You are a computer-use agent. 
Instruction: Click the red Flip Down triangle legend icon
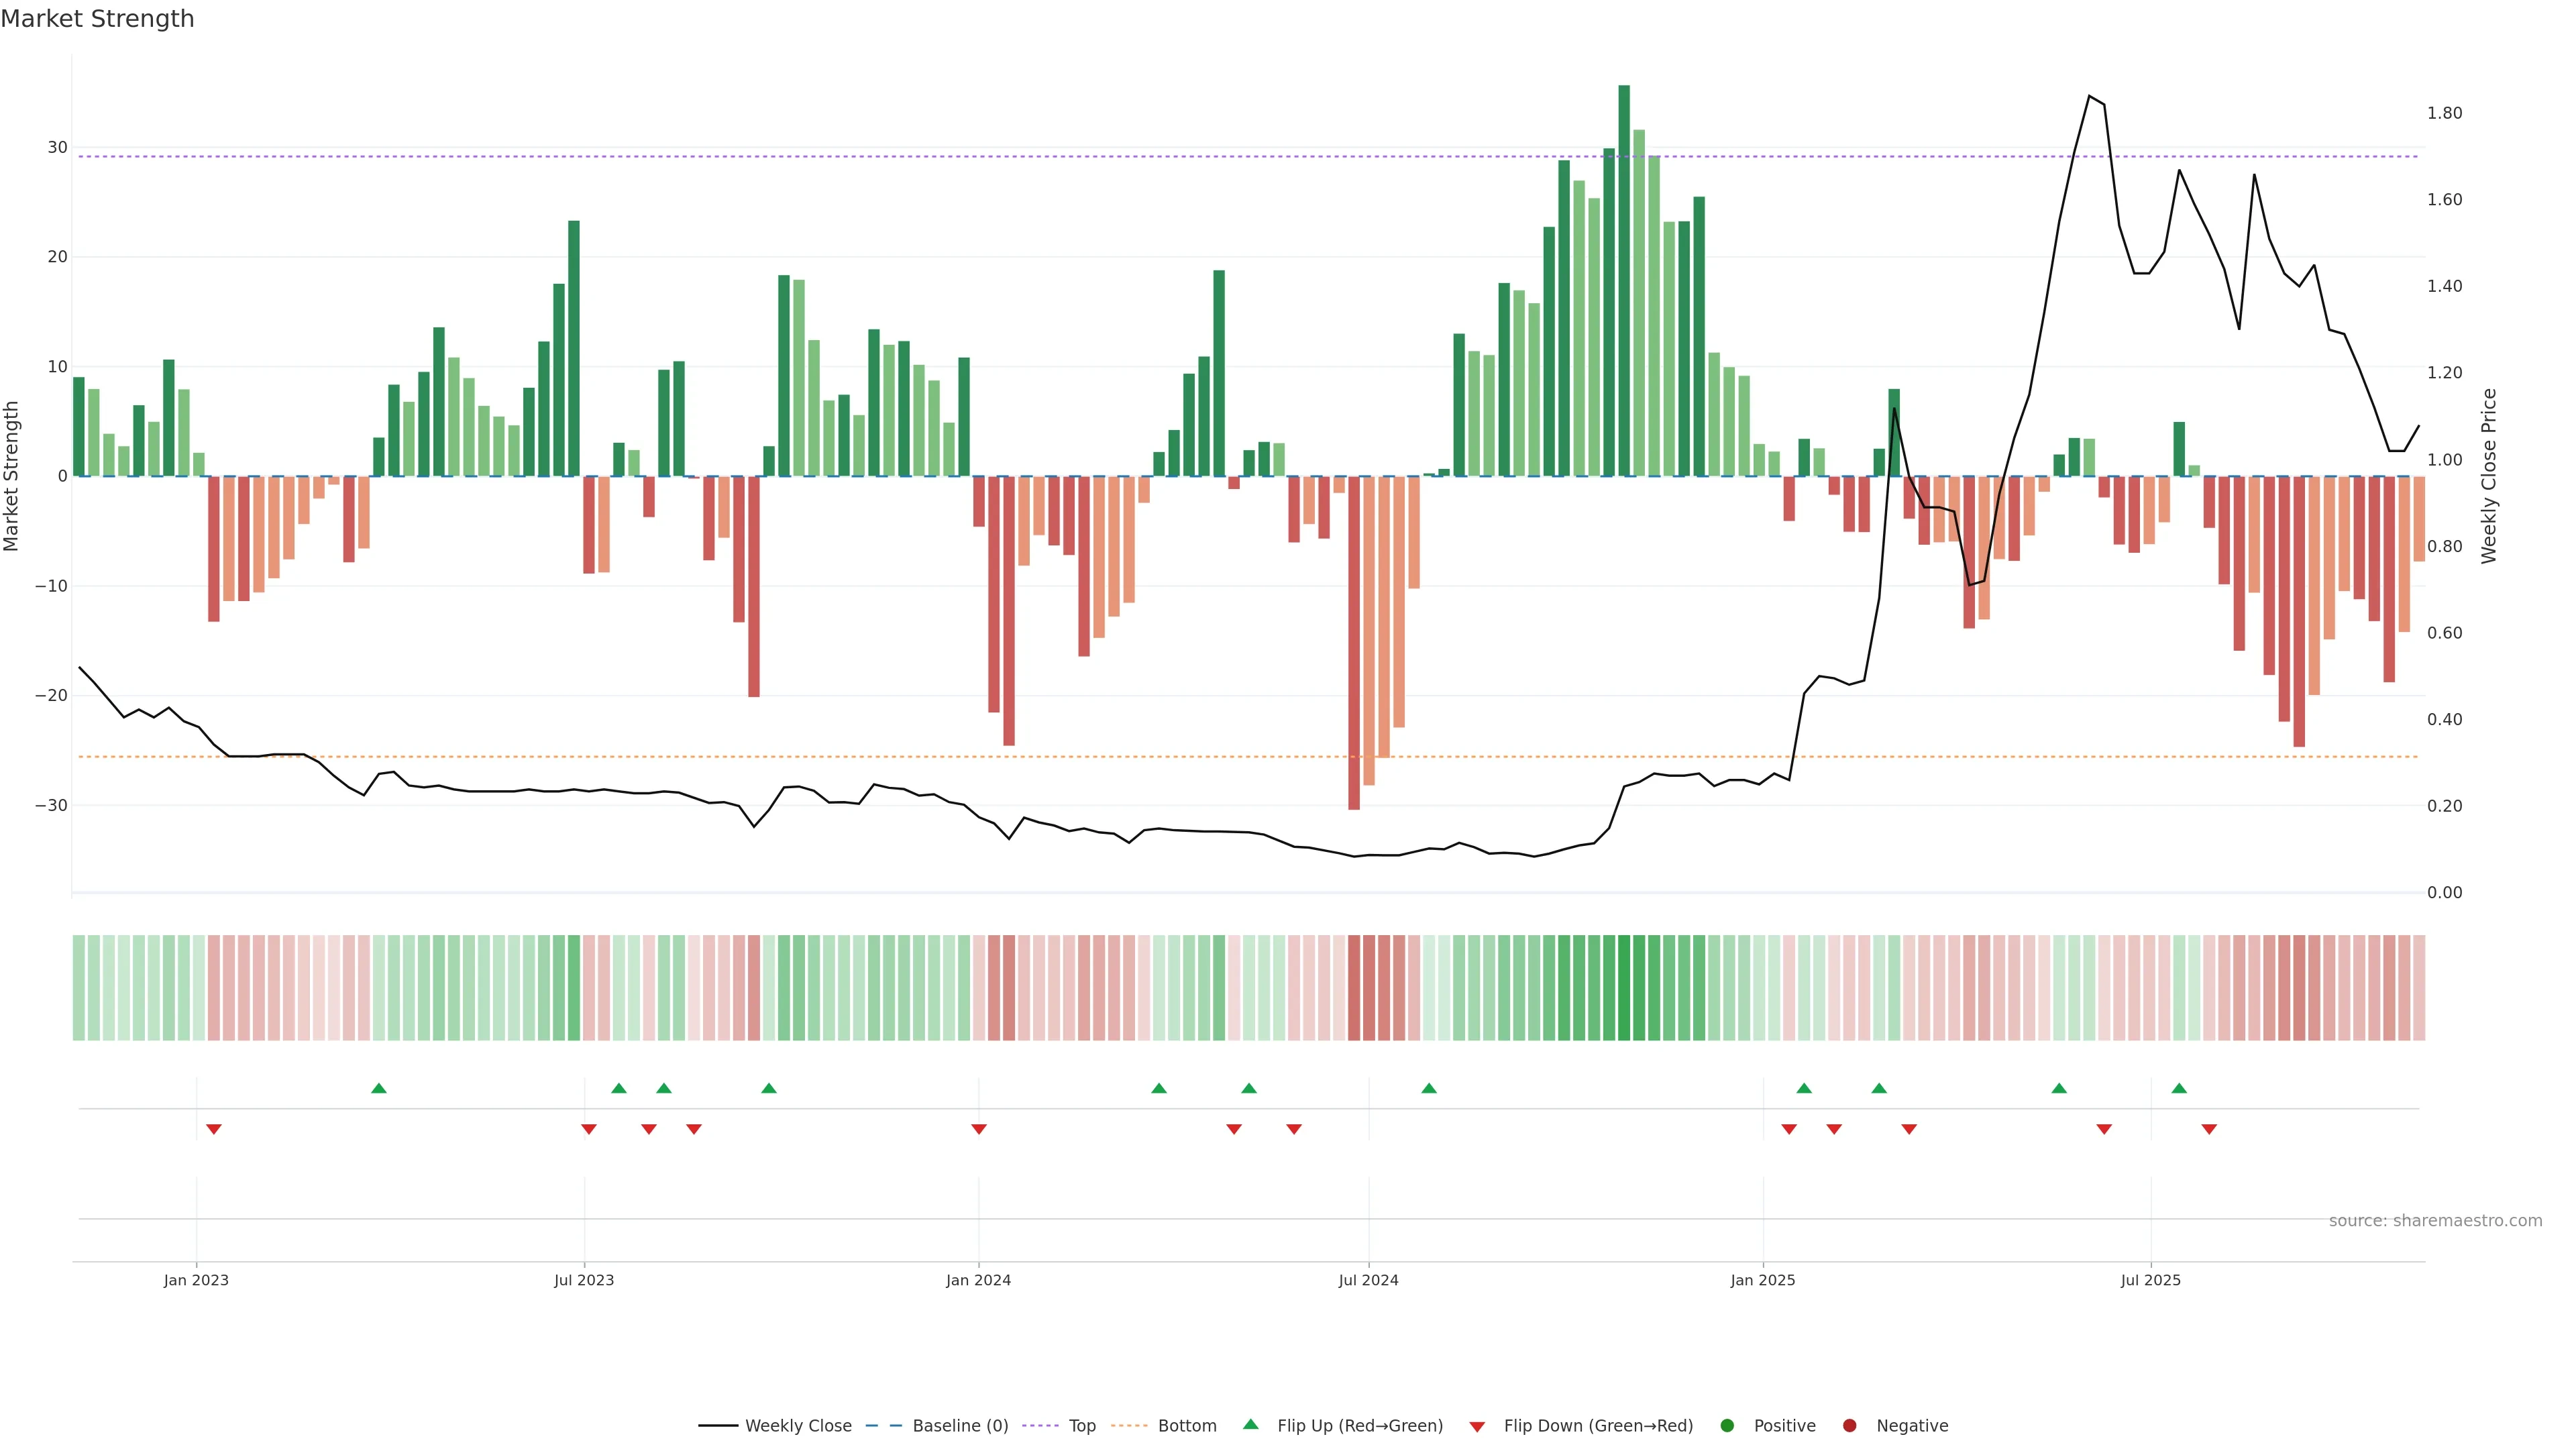pos(1477,1427)
